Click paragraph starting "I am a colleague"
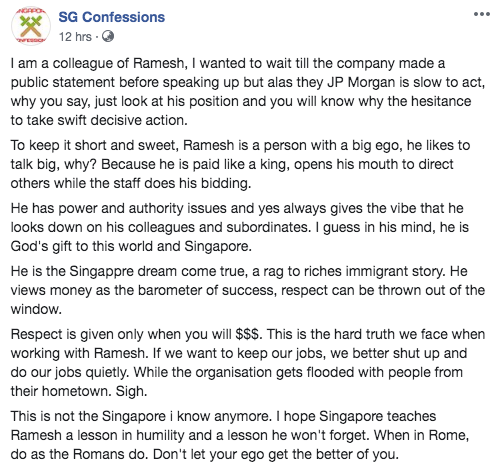This screenshot has width=497, height=471. (x=248, y=92)
